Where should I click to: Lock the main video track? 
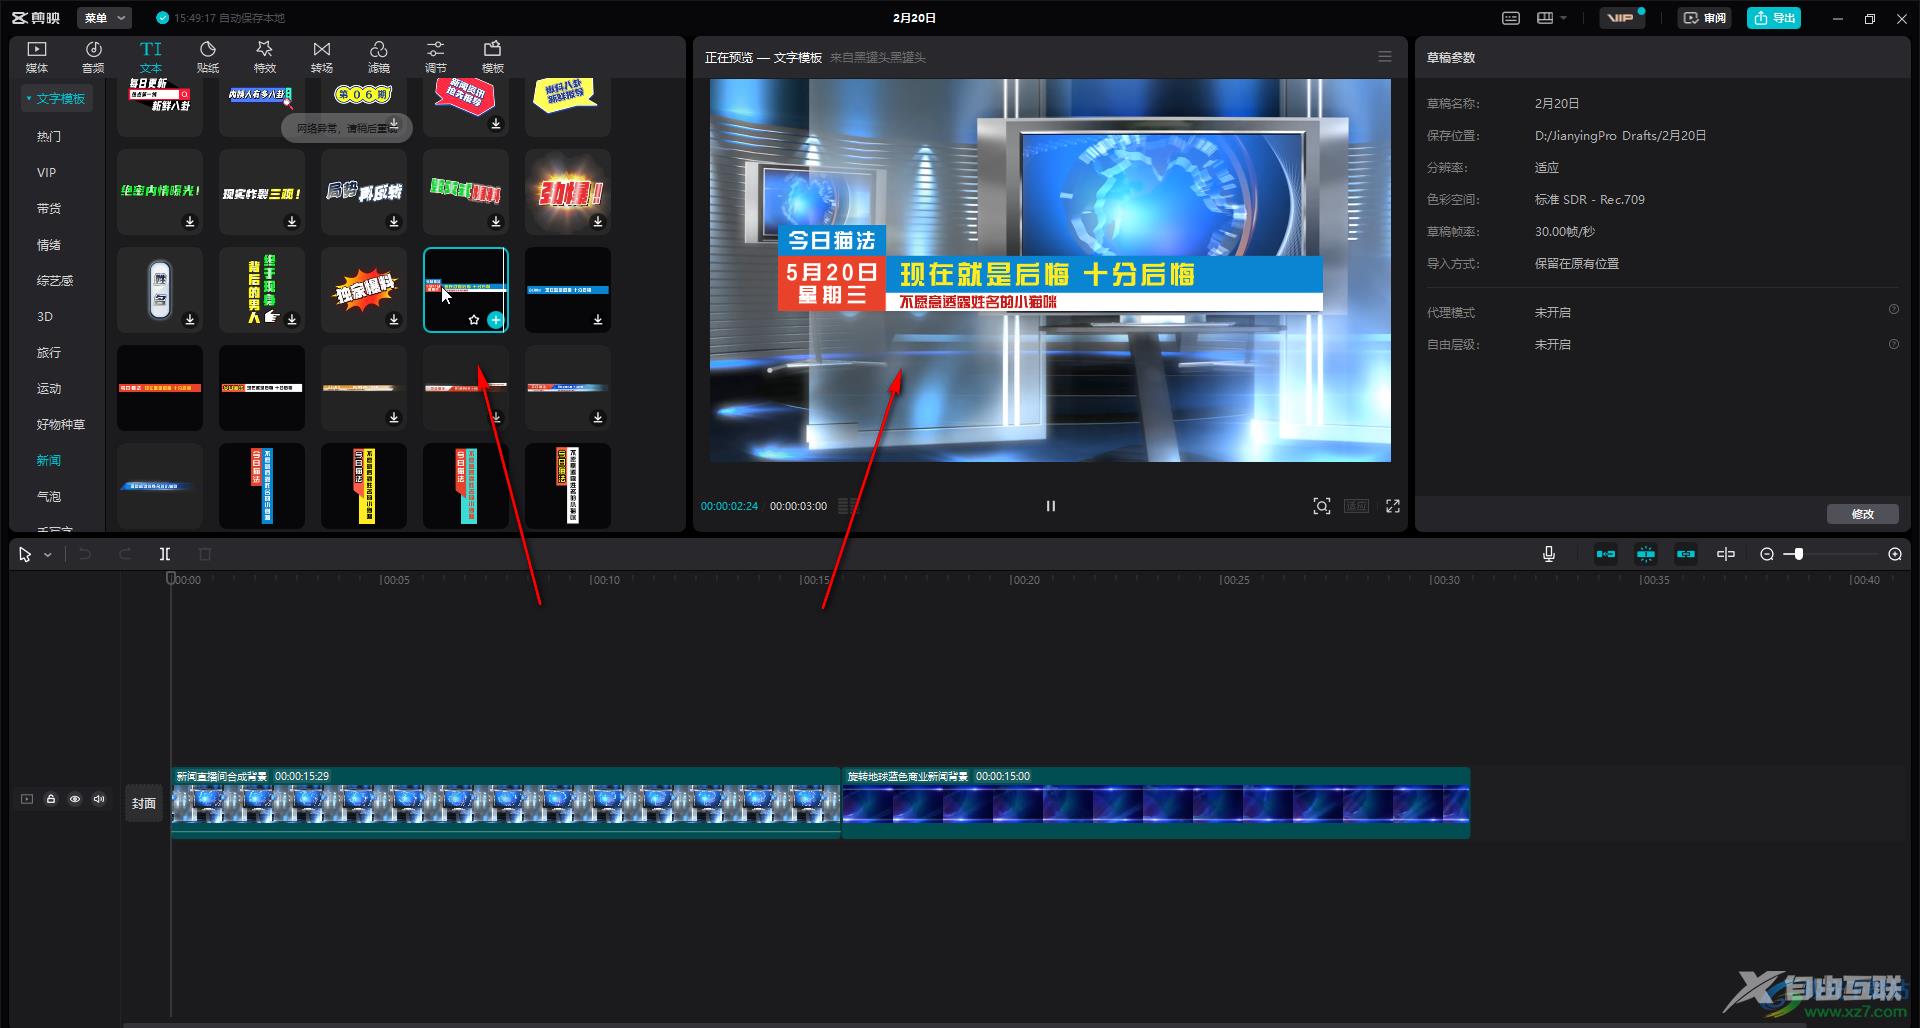point(51,799)
